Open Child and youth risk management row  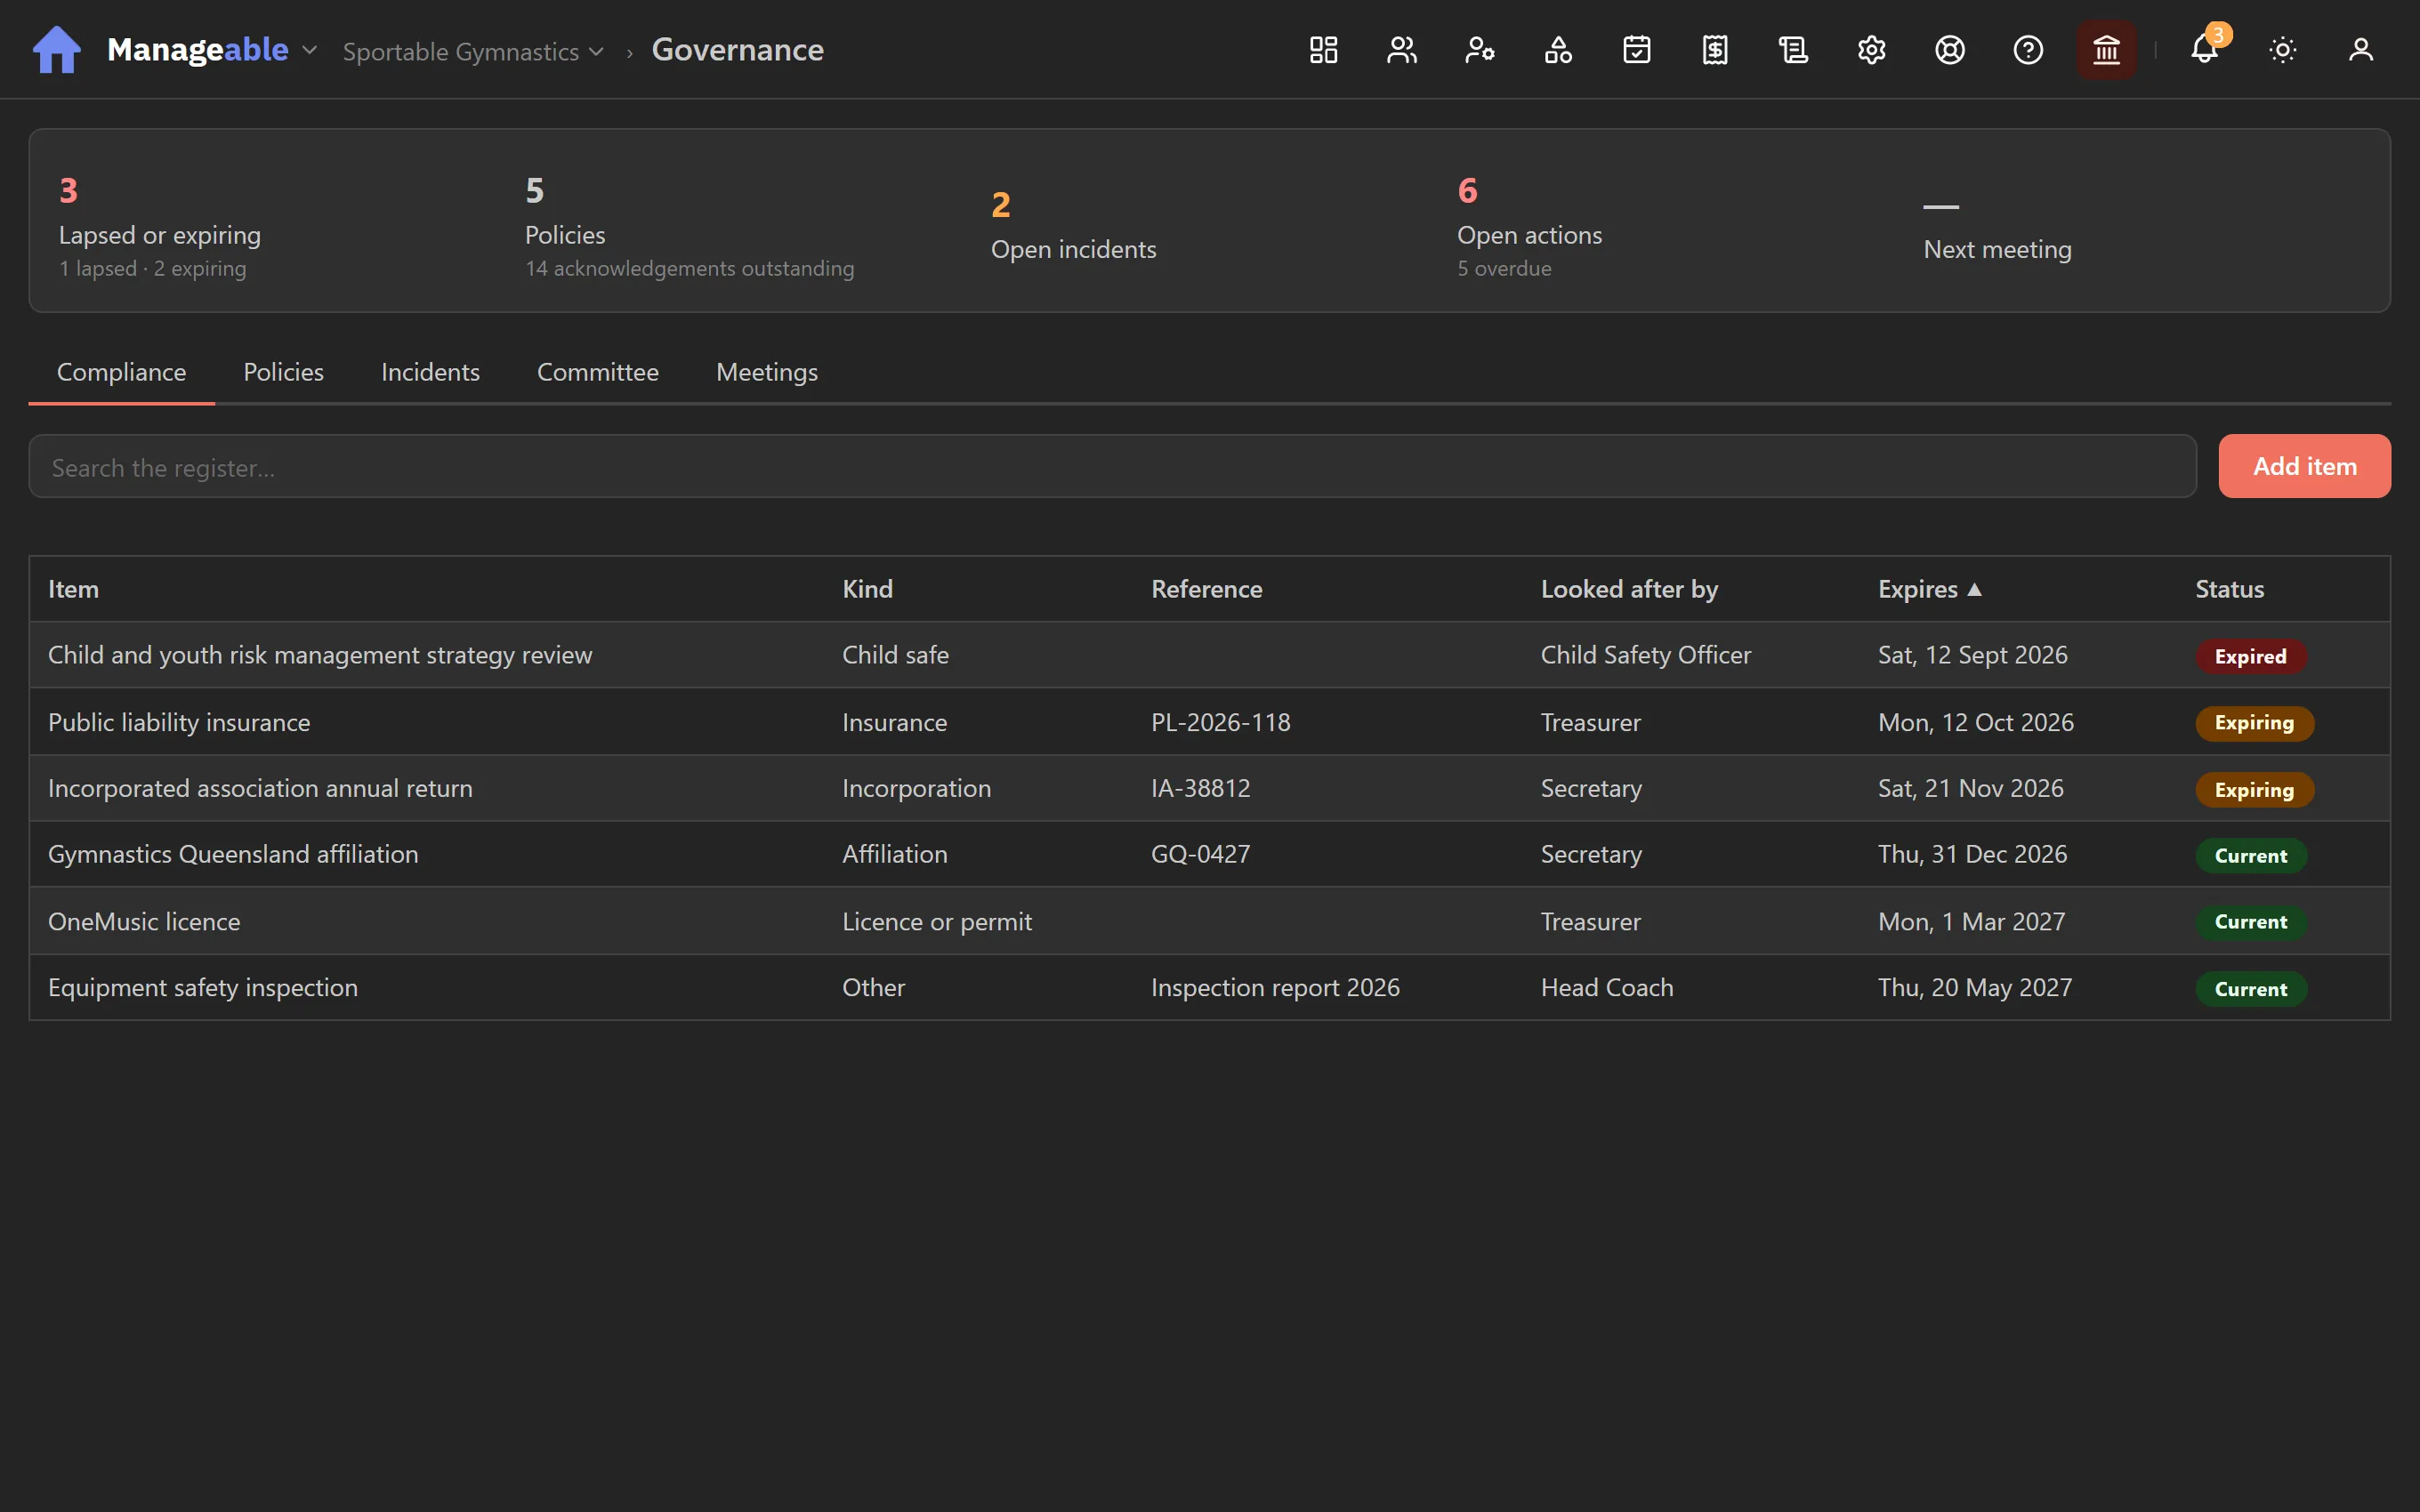(x=1209, y=655)
